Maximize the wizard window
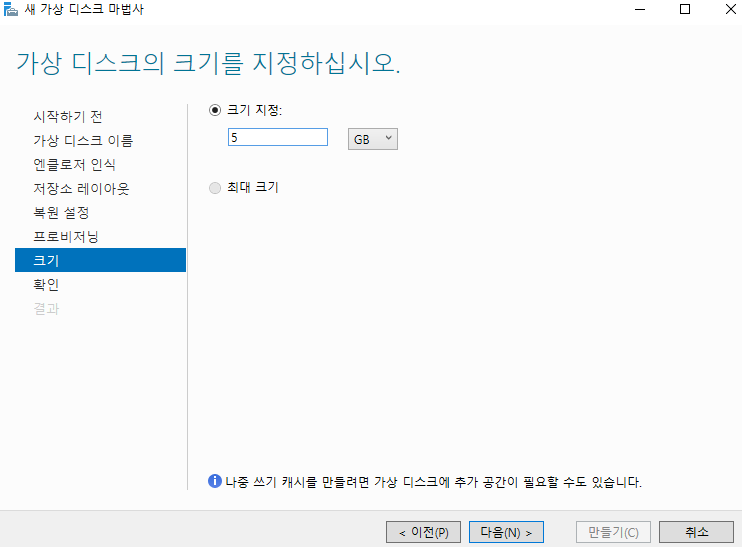742x547 pixels. click(x=685, y=9)
